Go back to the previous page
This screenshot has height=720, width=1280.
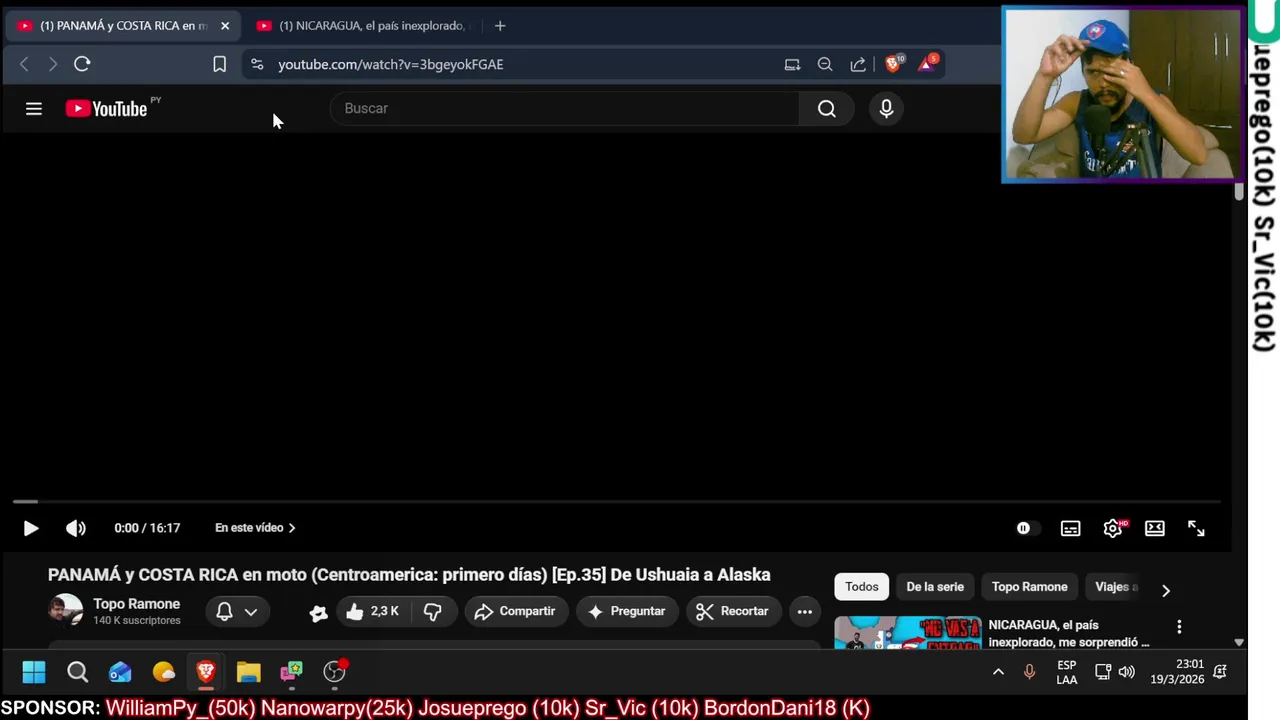25,64
